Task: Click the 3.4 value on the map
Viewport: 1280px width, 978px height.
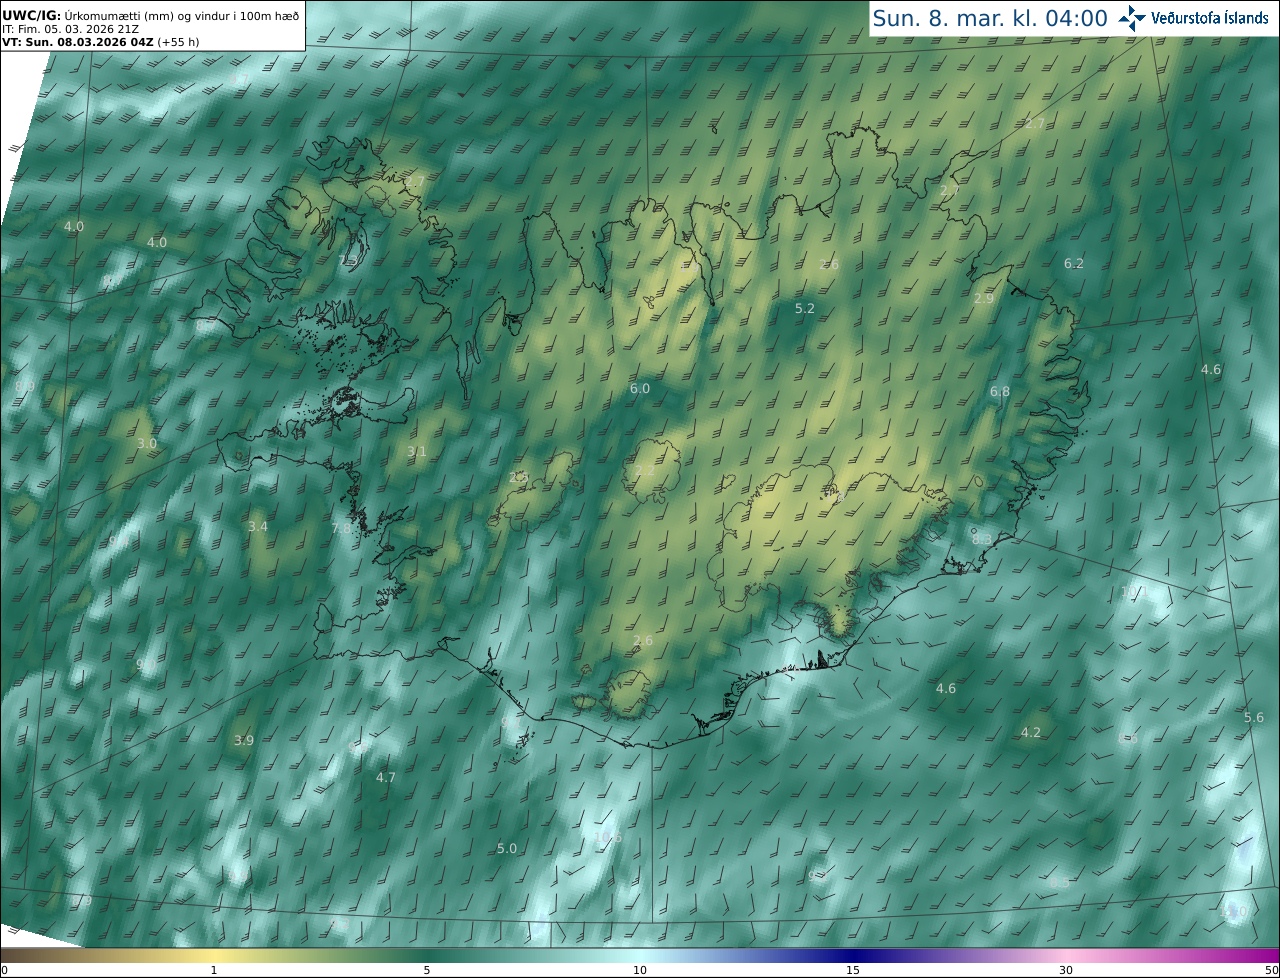Action: [x=258, y=527]
